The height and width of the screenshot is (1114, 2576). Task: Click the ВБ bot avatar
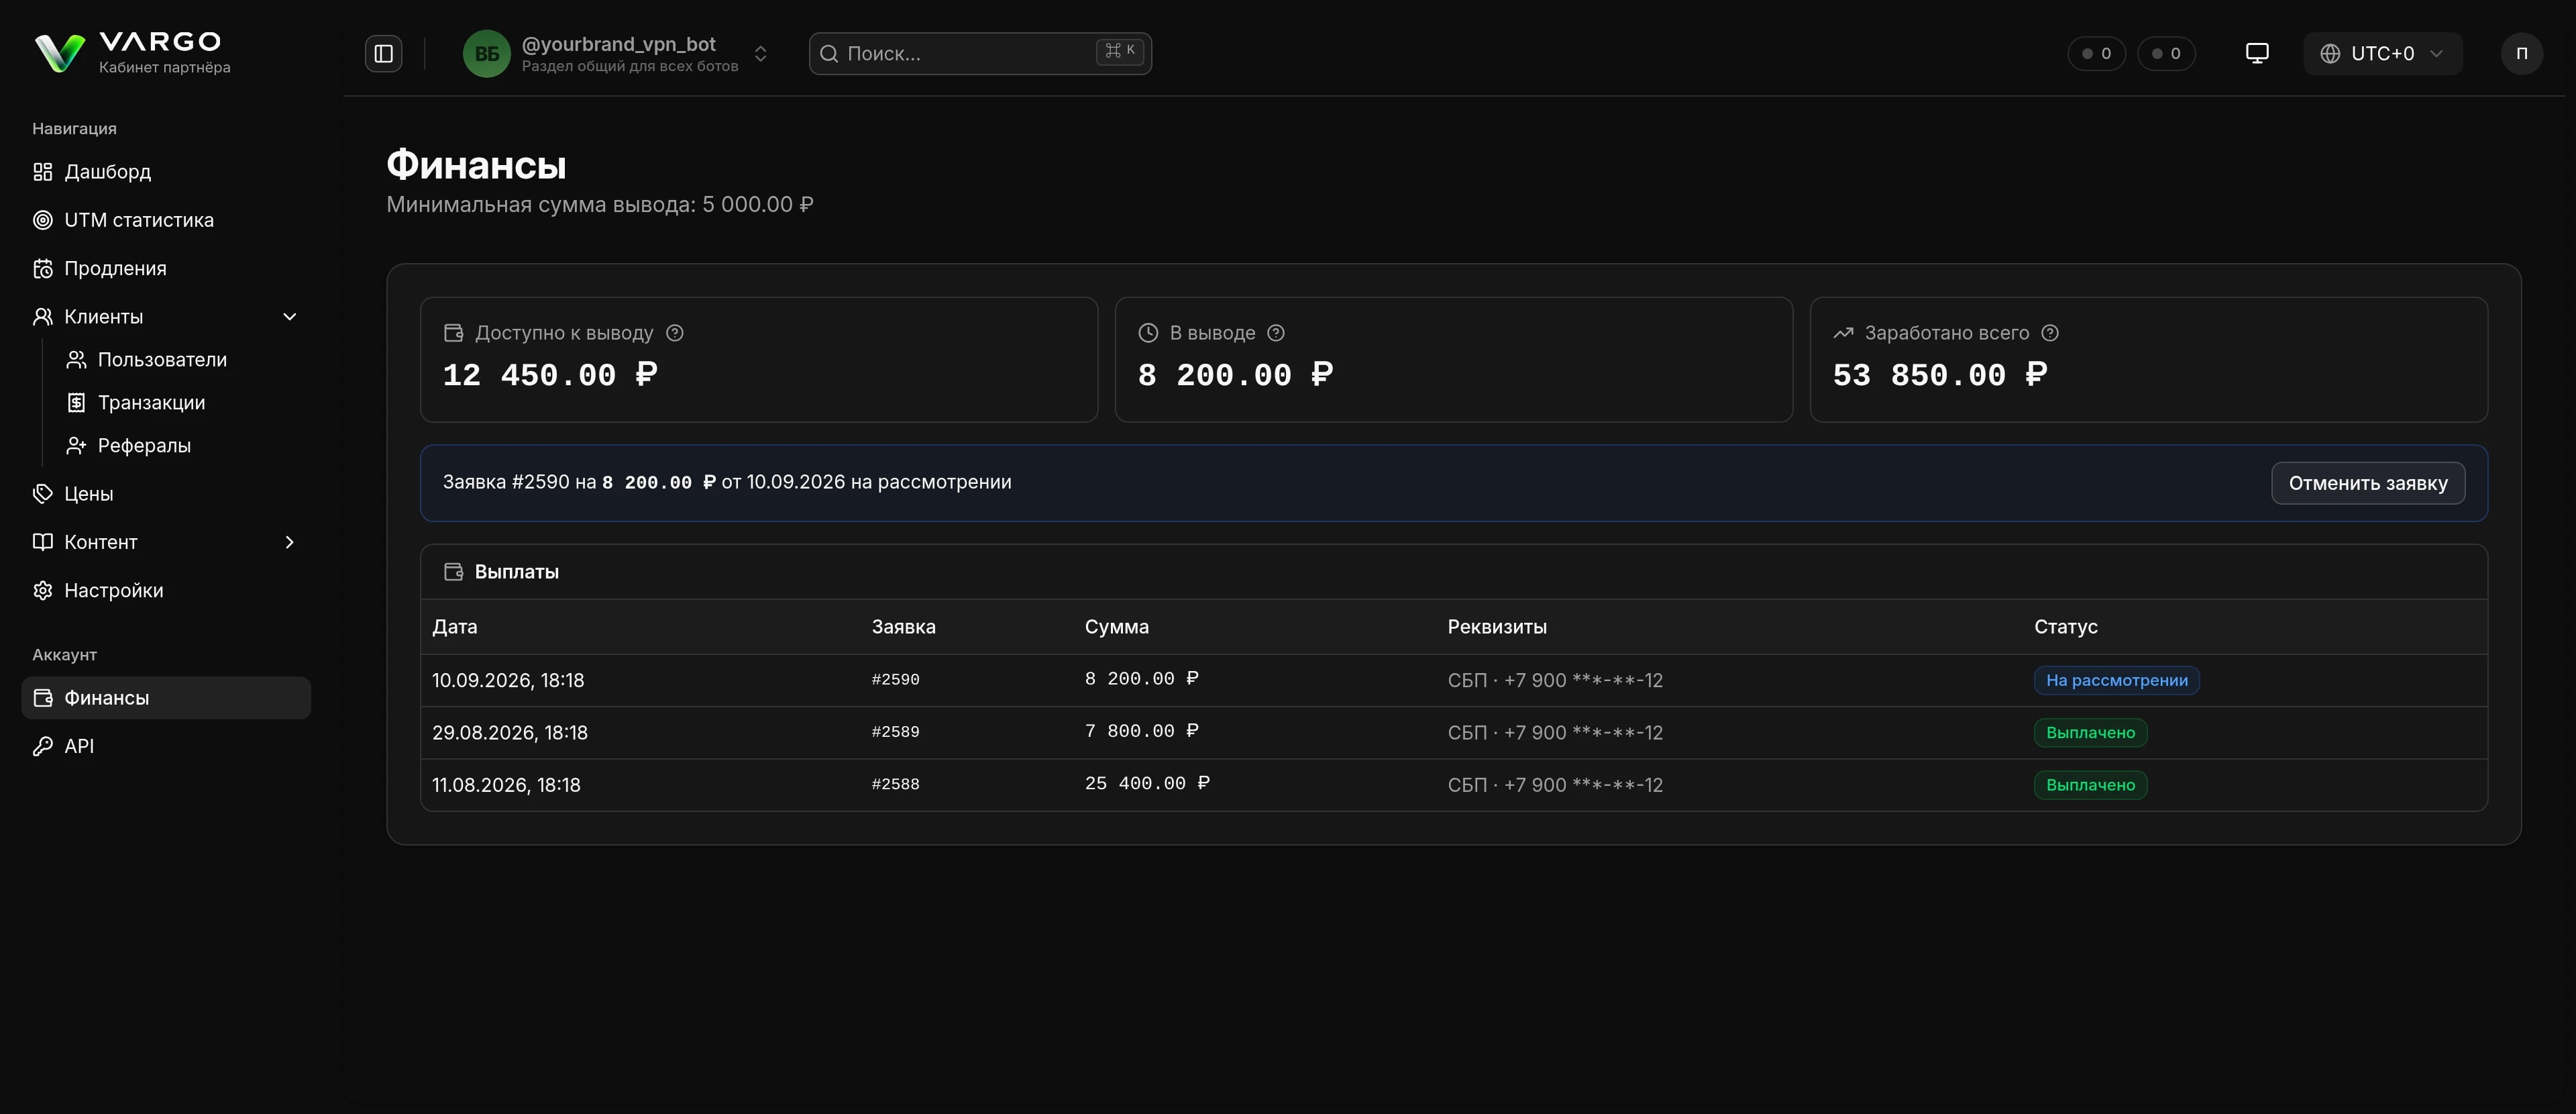coord(487,53)
